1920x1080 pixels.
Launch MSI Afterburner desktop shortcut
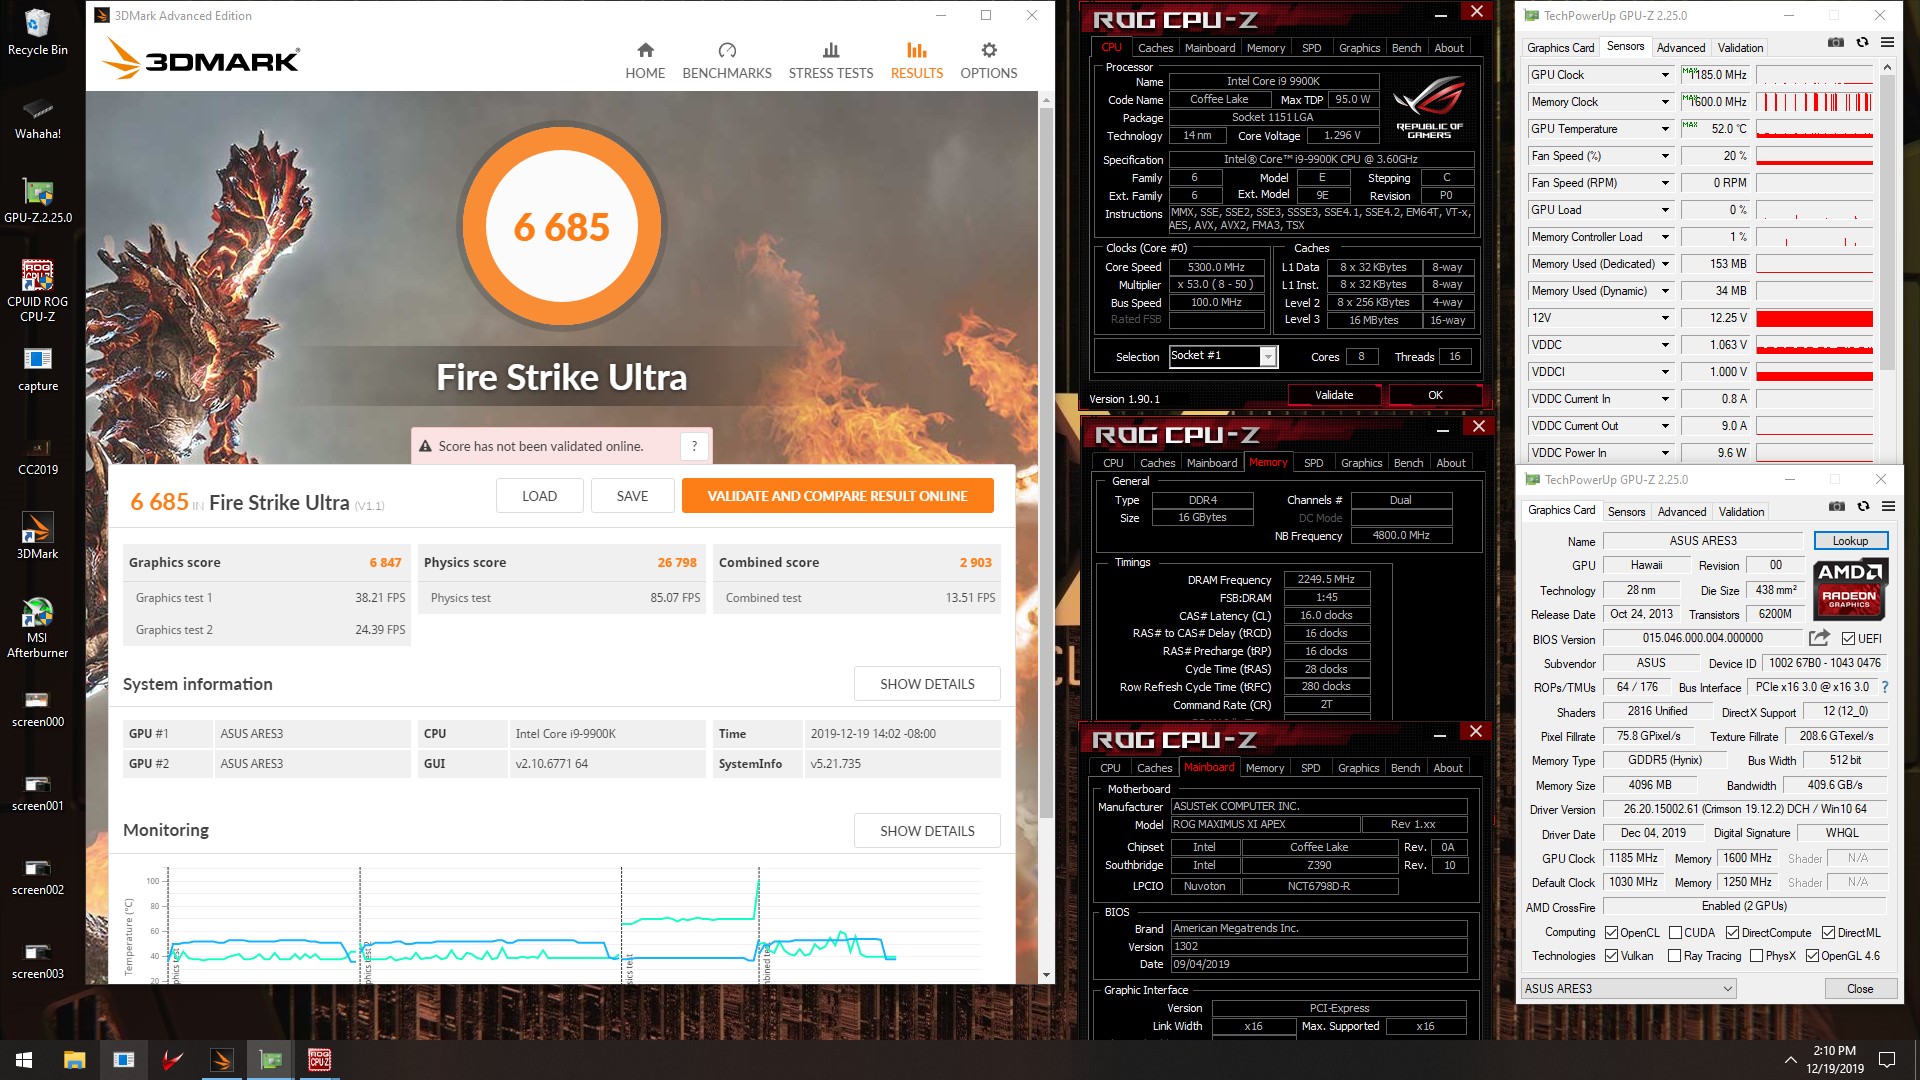tap(37, 628)
